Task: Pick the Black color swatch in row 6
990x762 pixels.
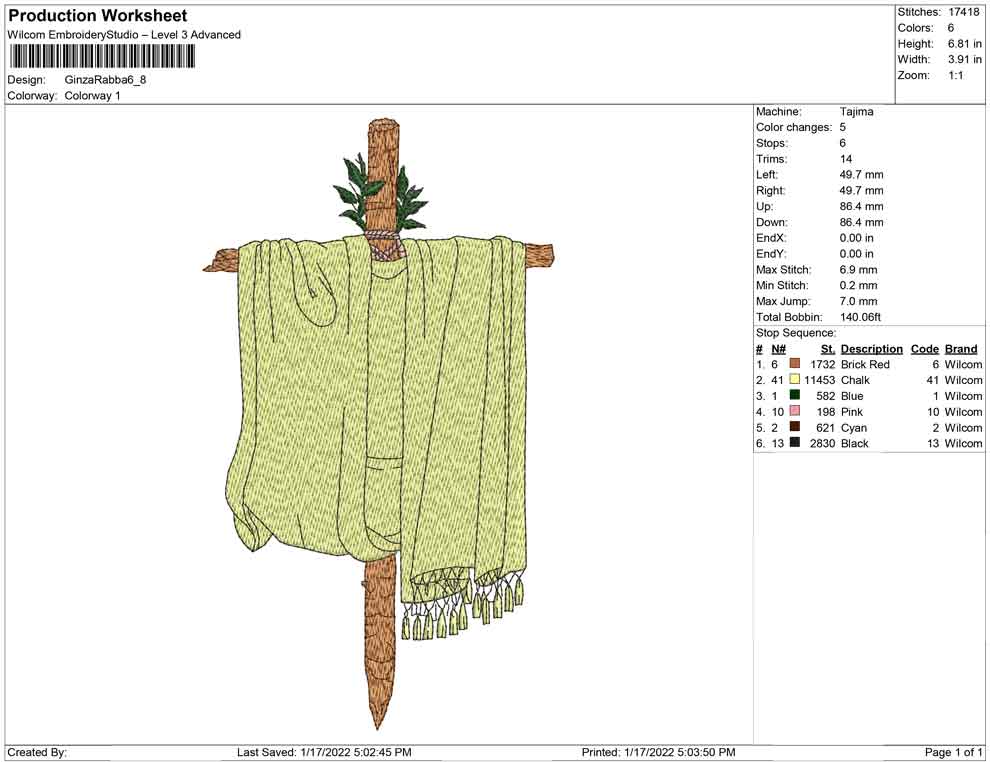Action: click(x=795, y=443)
